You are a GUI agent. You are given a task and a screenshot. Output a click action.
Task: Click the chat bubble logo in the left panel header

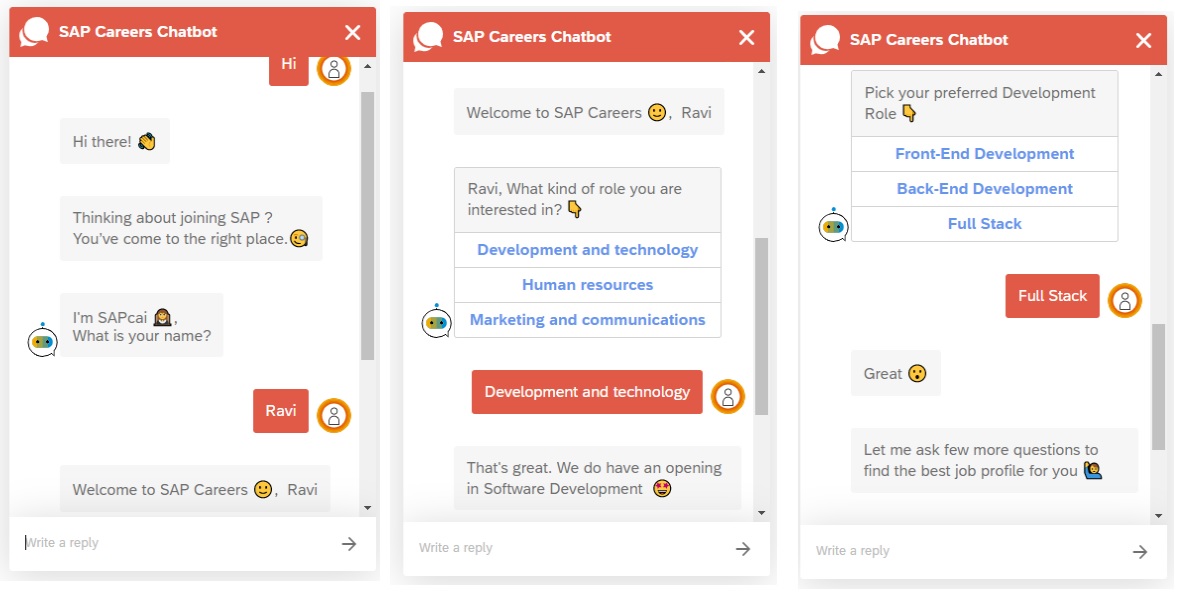click(x=35, y=32)
